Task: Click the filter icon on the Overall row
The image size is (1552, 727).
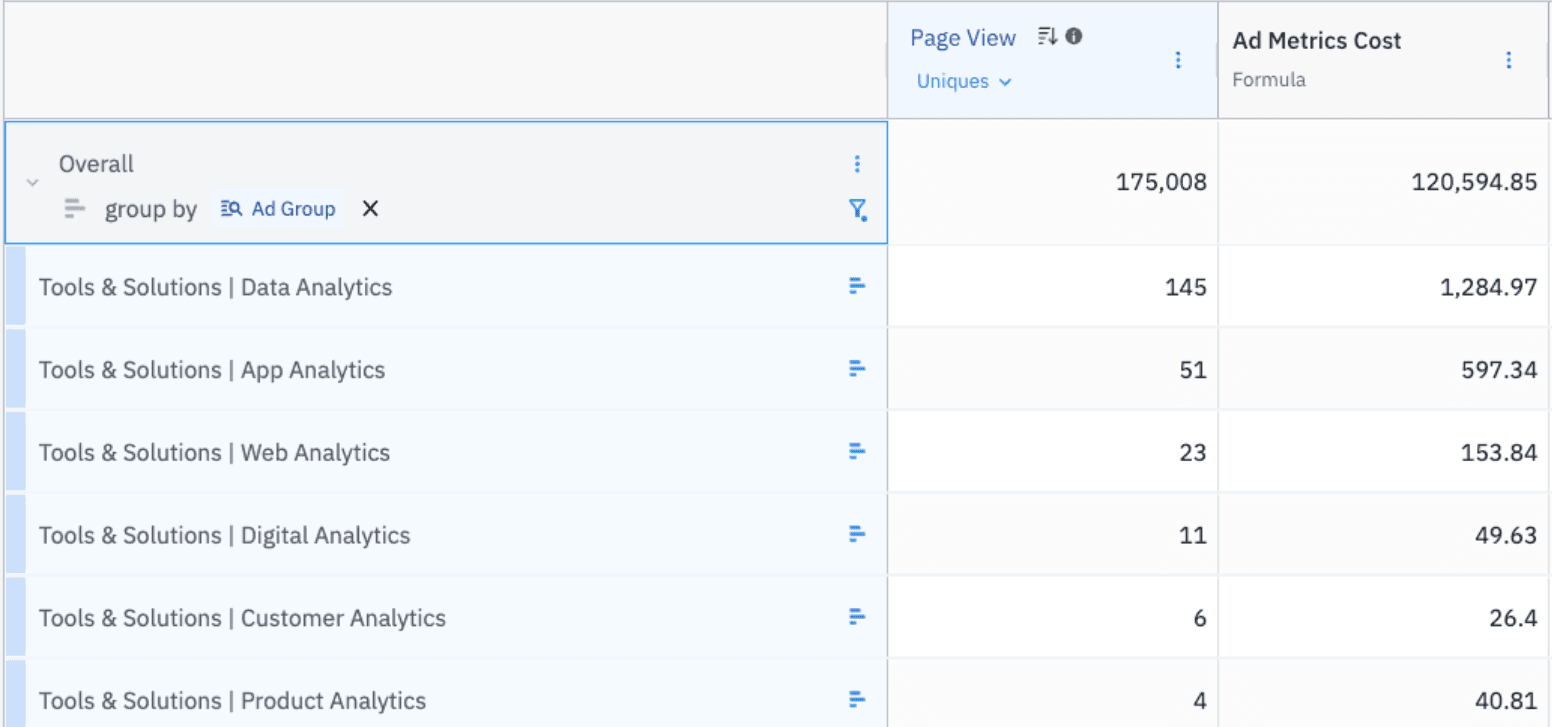Action: click(858, 210)
